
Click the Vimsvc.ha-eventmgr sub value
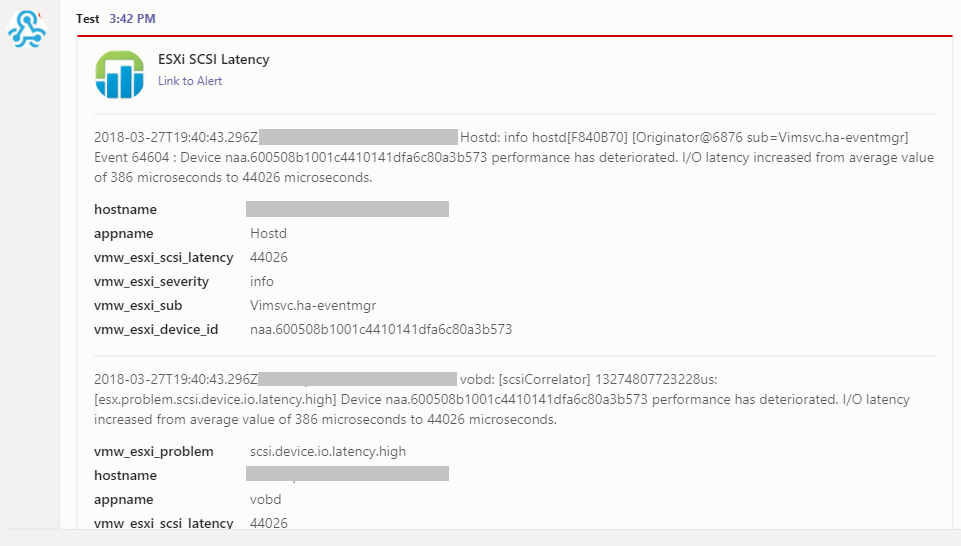313,305
